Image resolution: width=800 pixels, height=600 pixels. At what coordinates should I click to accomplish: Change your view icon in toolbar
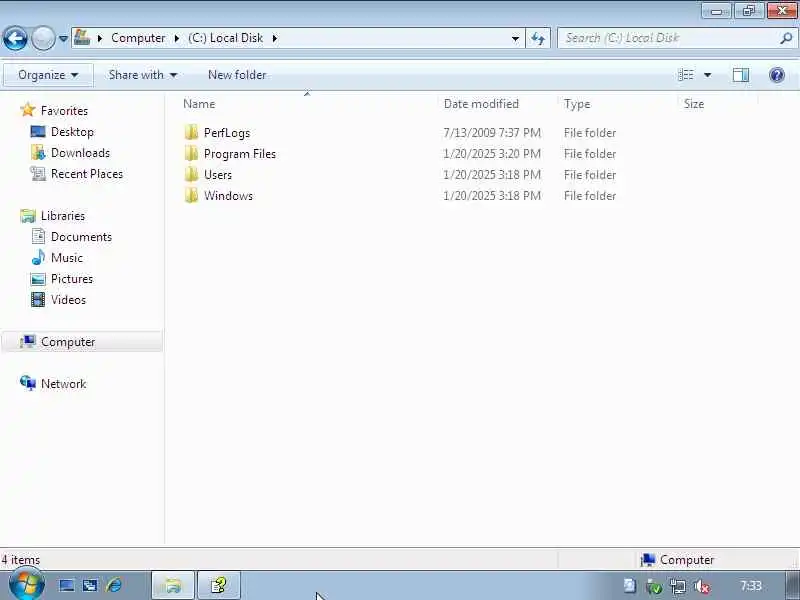pos(686,75)
